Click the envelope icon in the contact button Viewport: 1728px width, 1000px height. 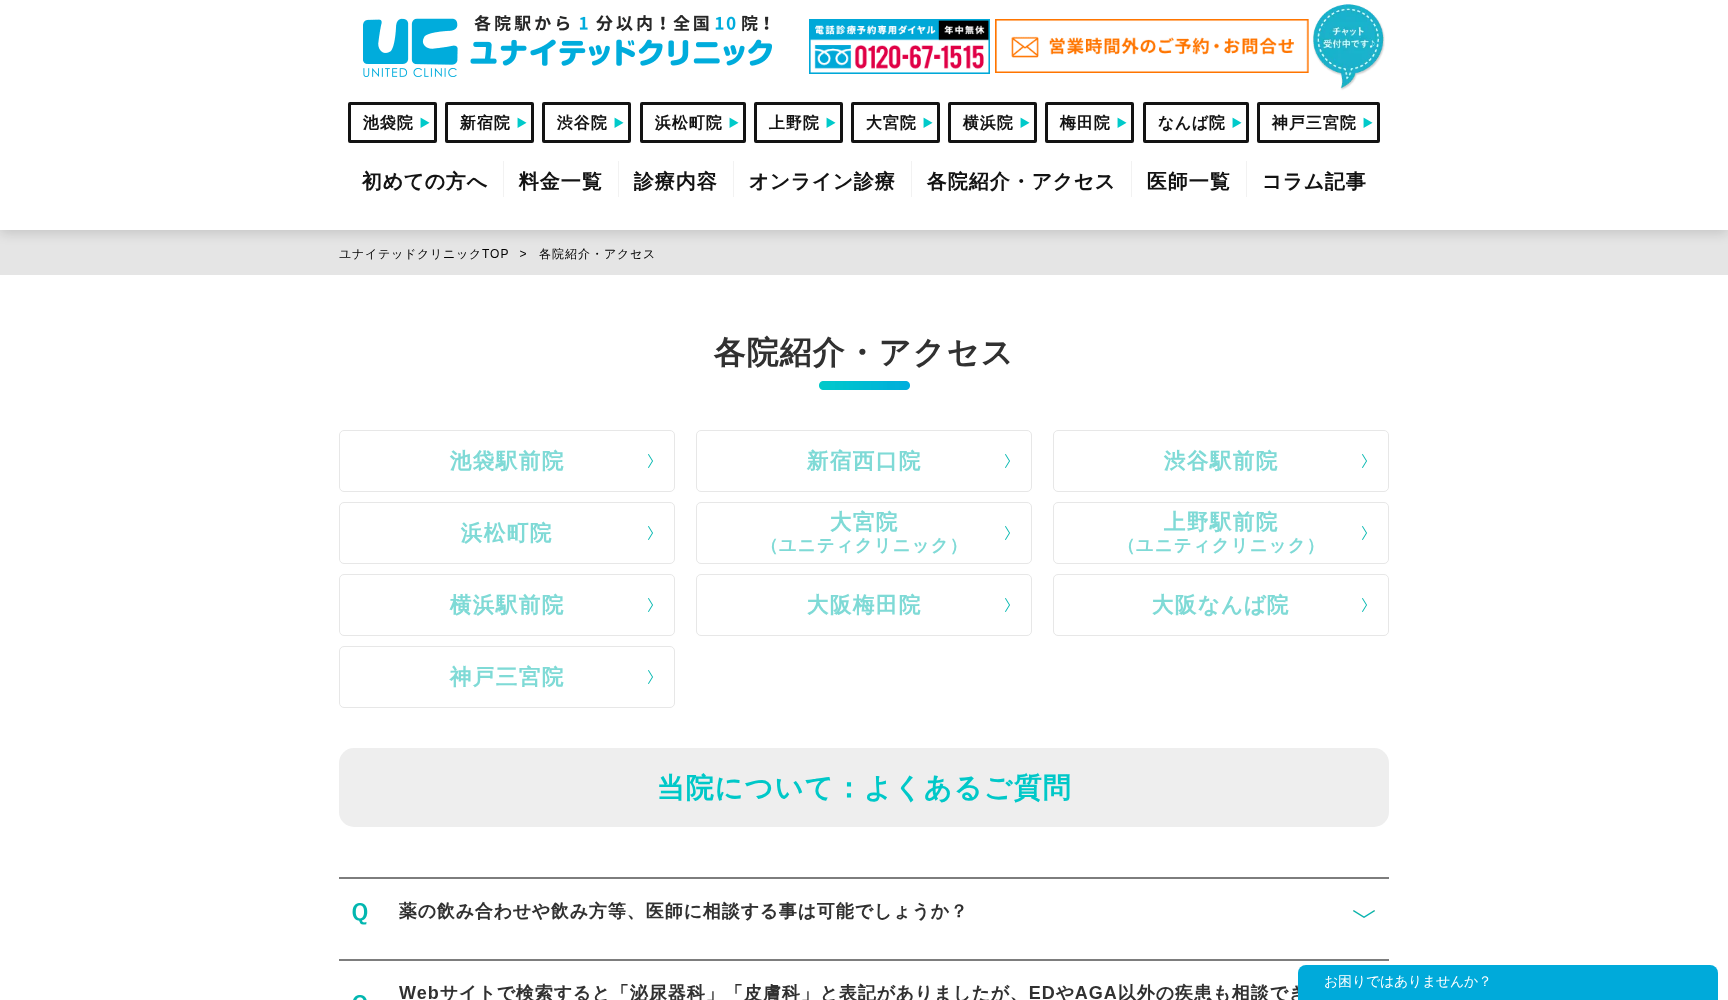1024,46
